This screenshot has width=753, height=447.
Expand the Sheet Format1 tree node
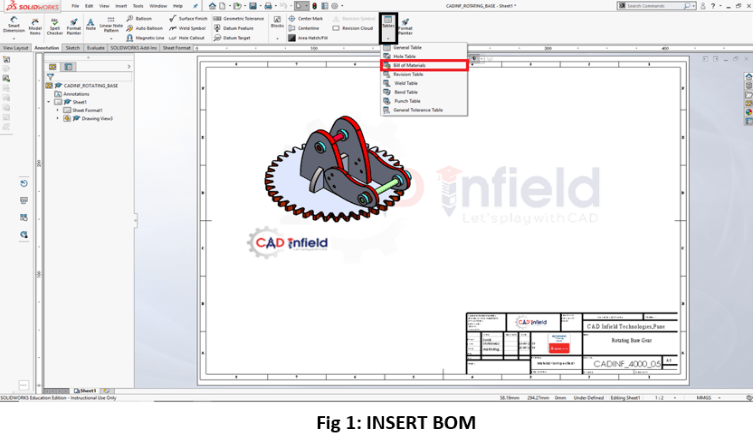[x=58, y=110]
